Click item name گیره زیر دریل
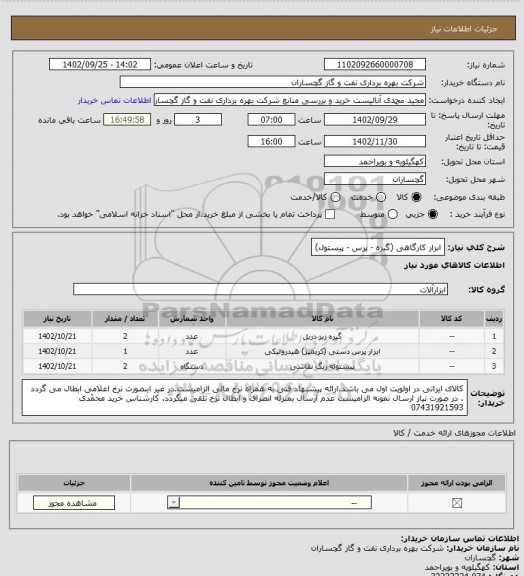The height and width of the screenshot is (576, 524). (x=322, y=336)
